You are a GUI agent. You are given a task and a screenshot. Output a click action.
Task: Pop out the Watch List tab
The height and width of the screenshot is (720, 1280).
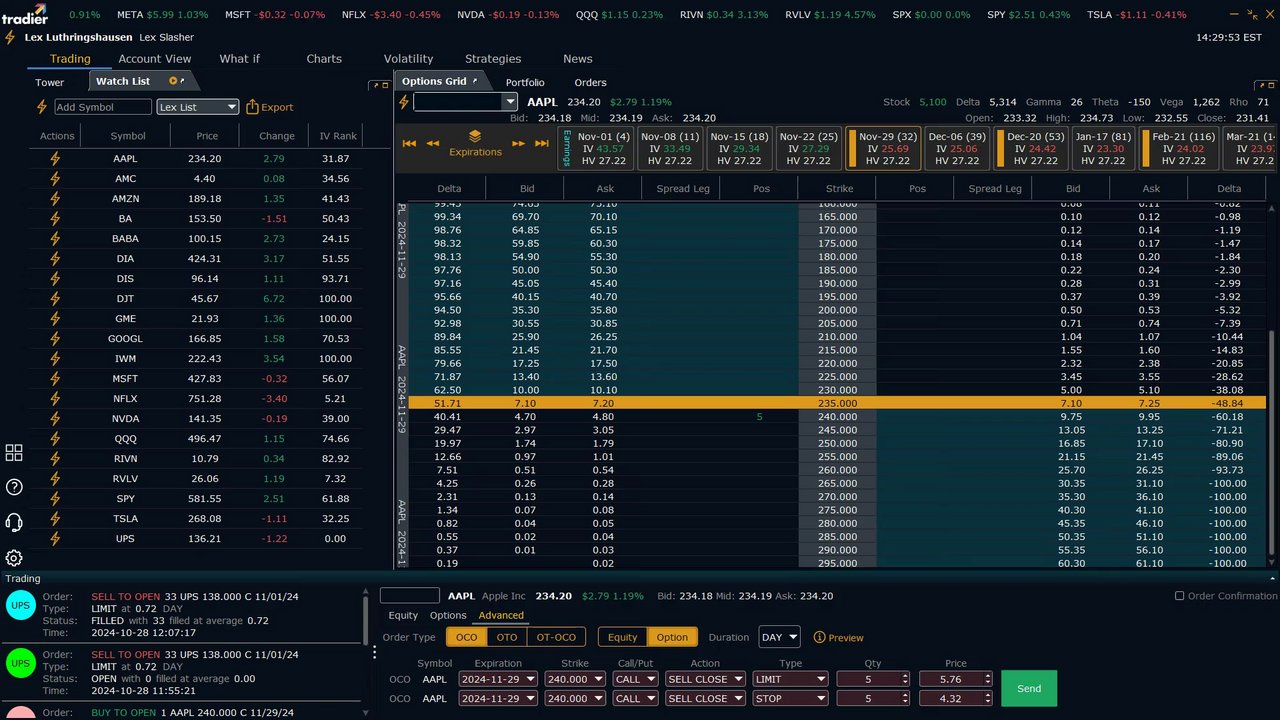[183, 80]
